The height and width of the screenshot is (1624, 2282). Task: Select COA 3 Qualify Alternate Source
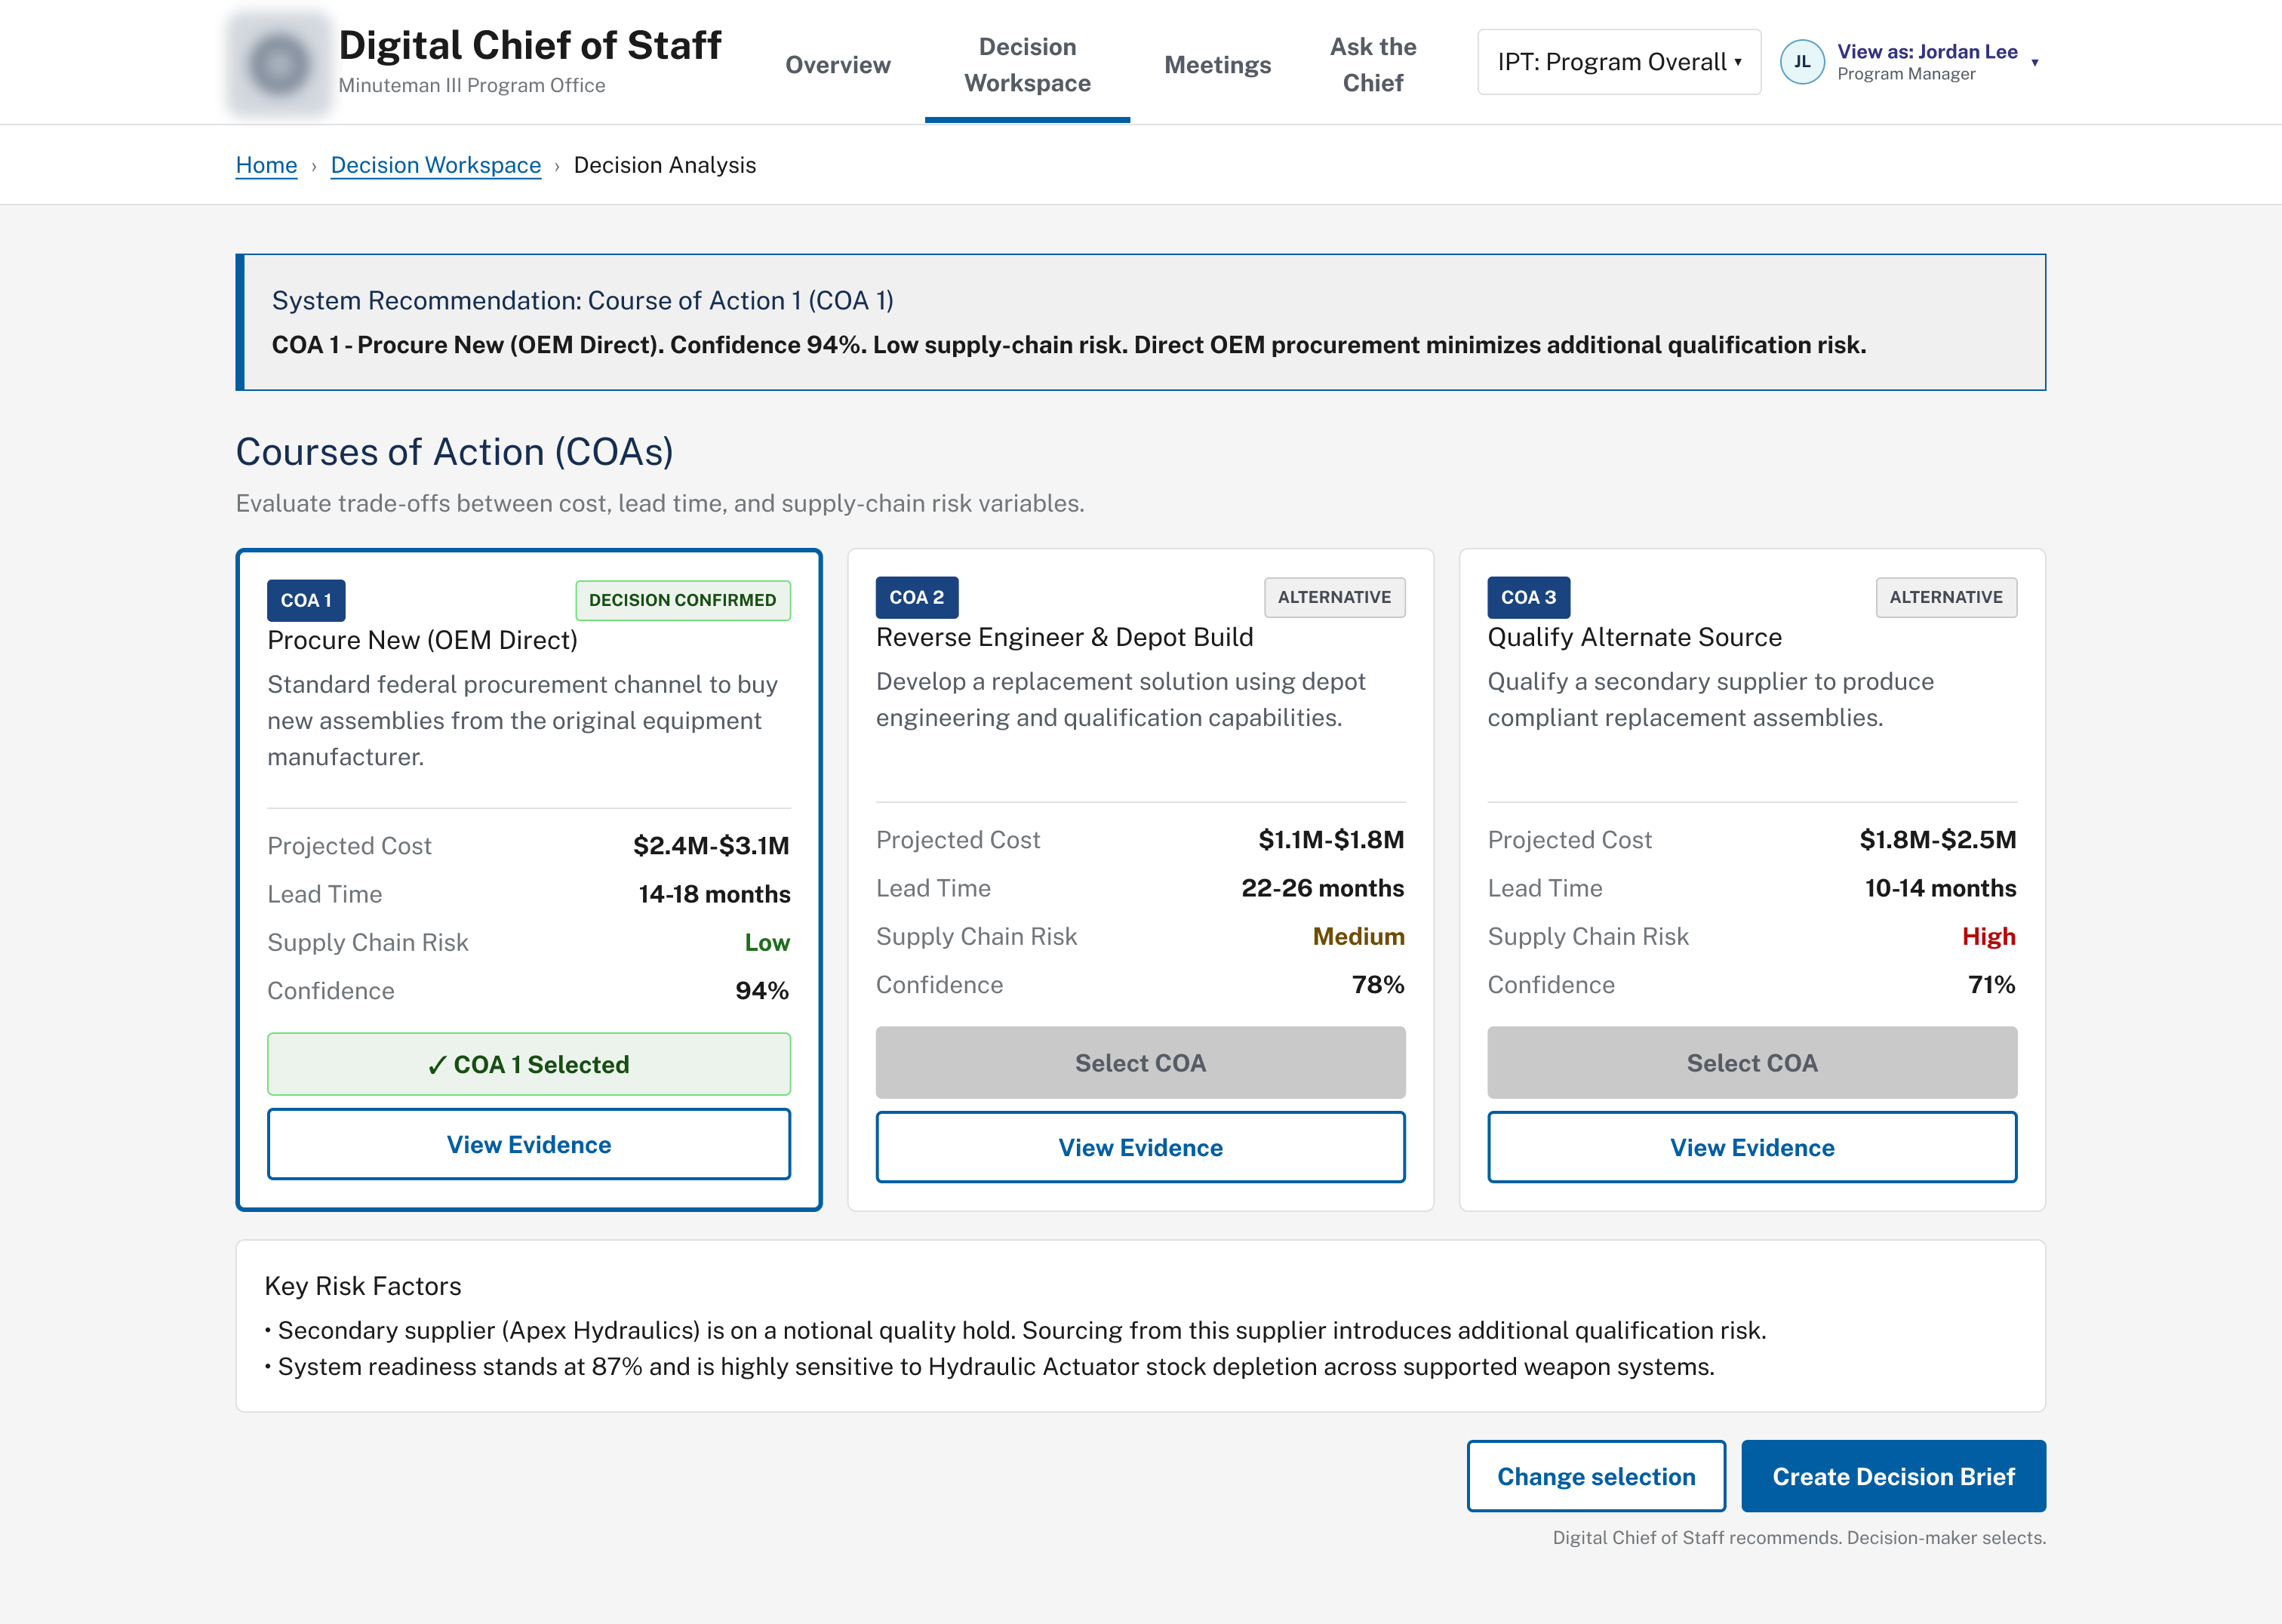click(1752, 1063)
